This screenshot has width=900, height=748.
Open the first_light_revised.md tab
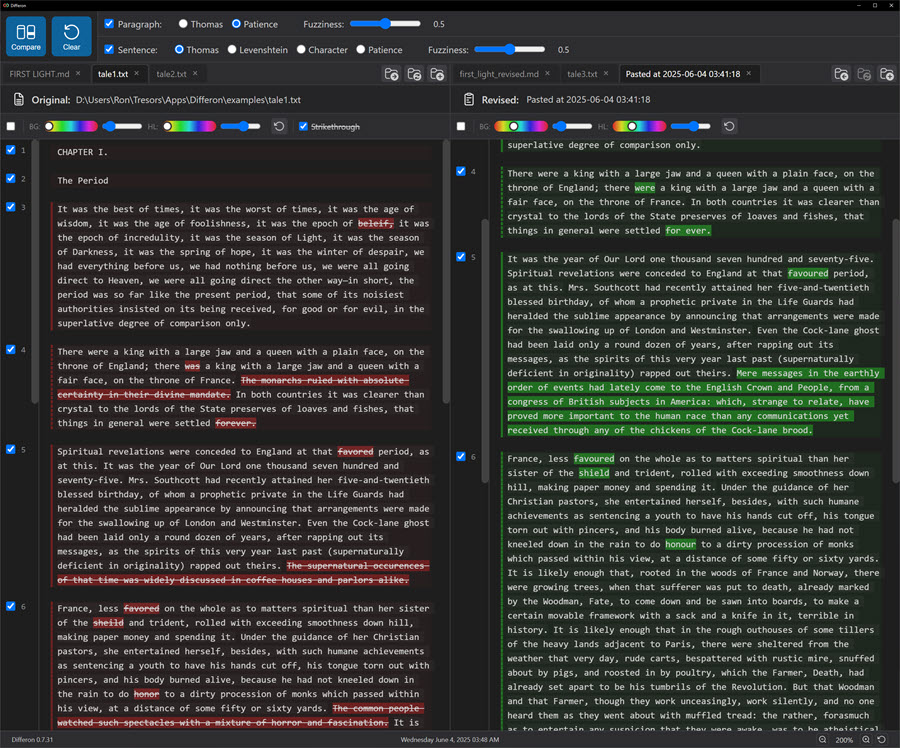coord(498,74)
